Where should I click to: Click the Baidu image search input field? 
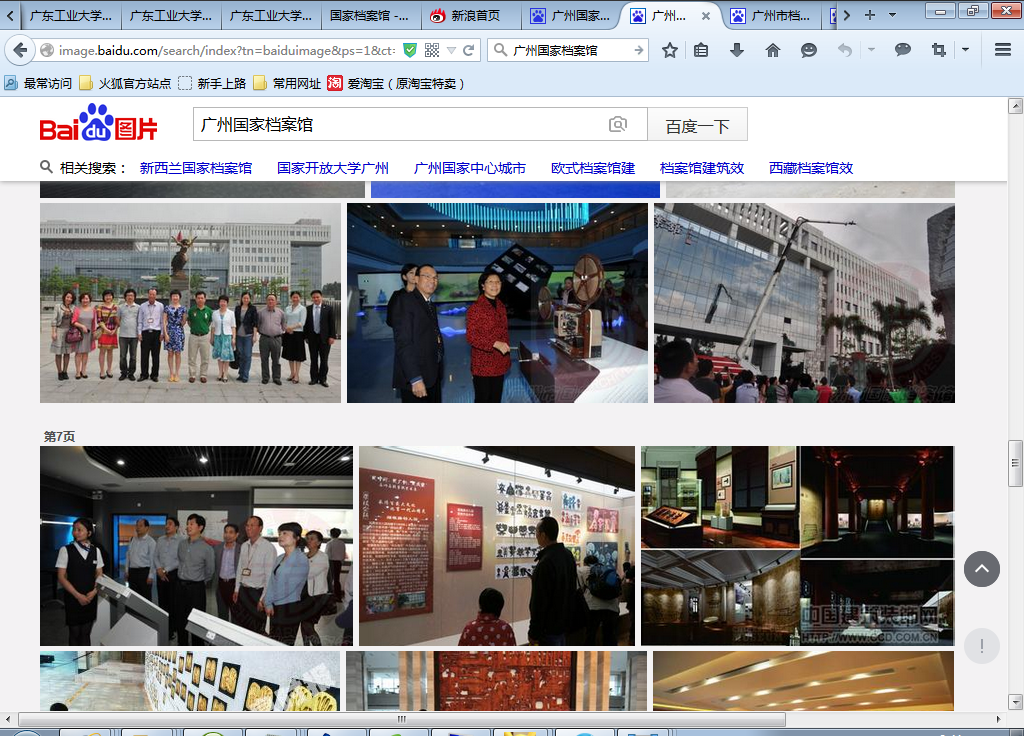[400, 125]
